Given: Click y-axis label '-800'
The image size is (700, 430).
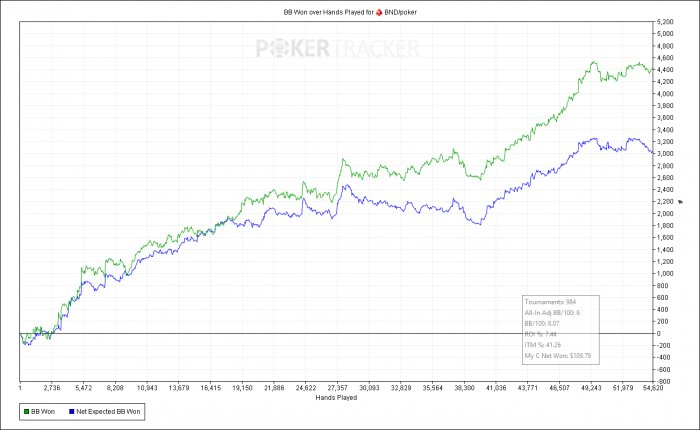Looking at the screenshot, I should (664, 382).
